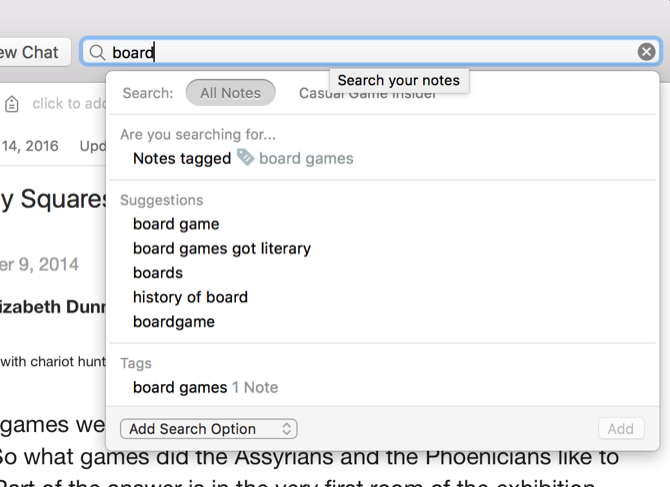Click the notebook icon beside 'click to add'

coord(12,104)
